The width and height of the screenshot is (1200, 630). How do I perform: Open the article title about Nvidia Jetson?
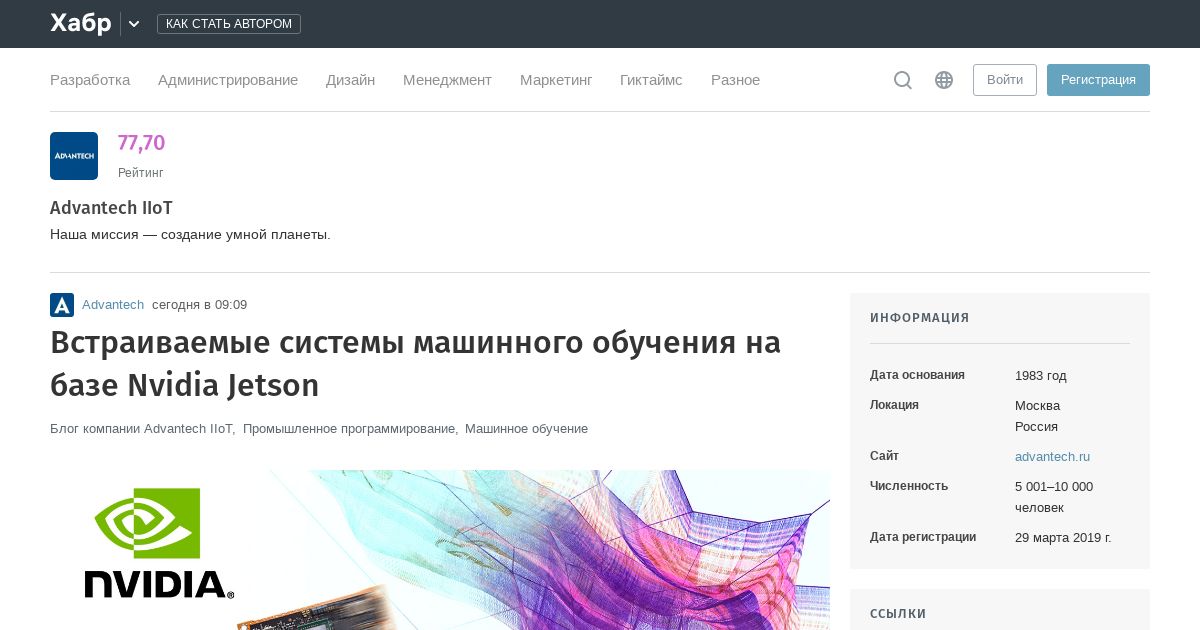click(415, 364)
